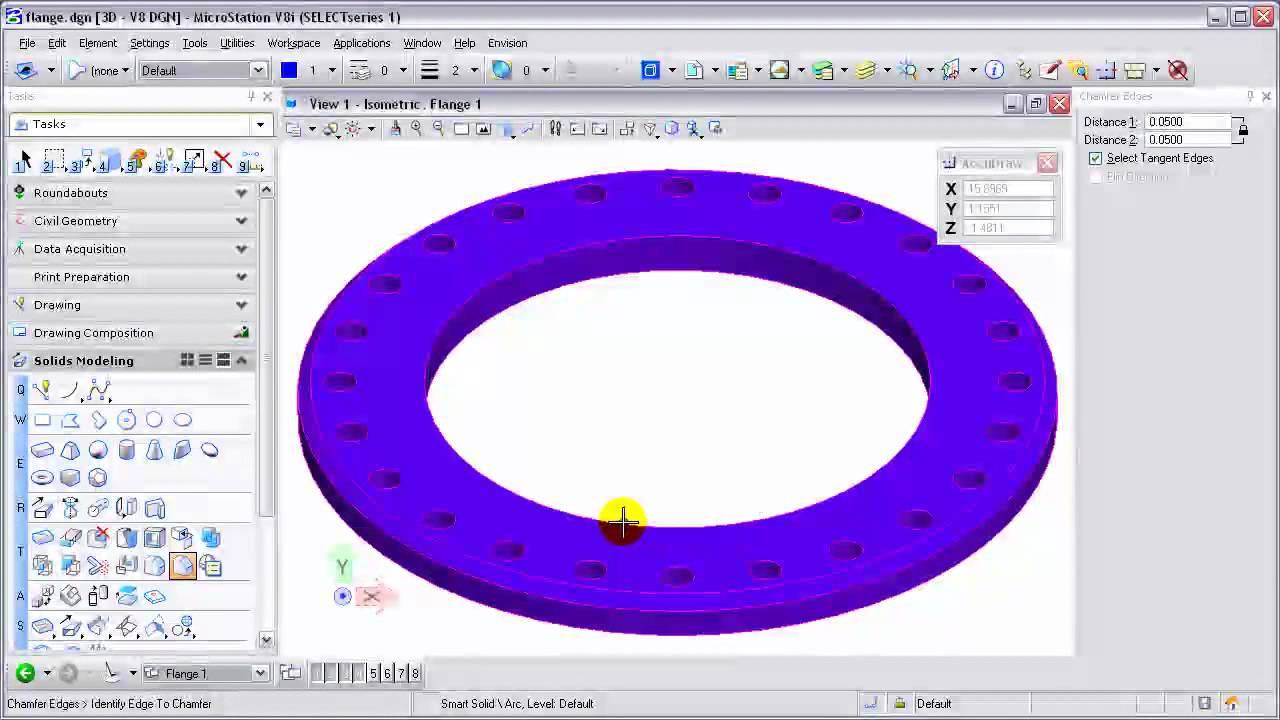Click the Zoom In magnifier in View 1
1280x720 pixels.
416,128
